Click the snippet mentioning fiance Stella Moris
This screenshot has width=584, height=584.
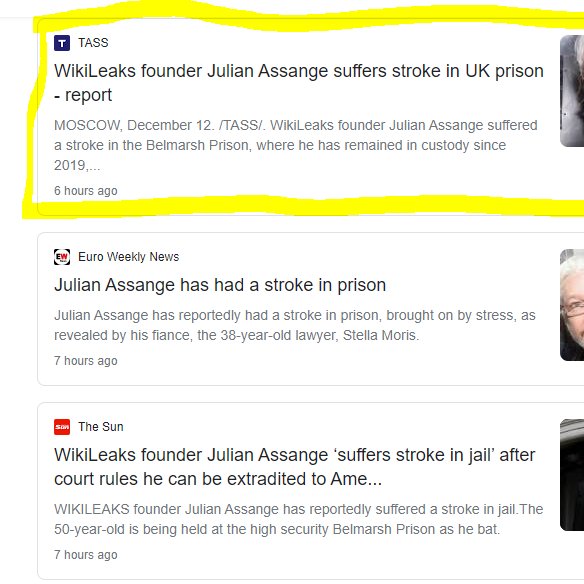coord(295,325)
